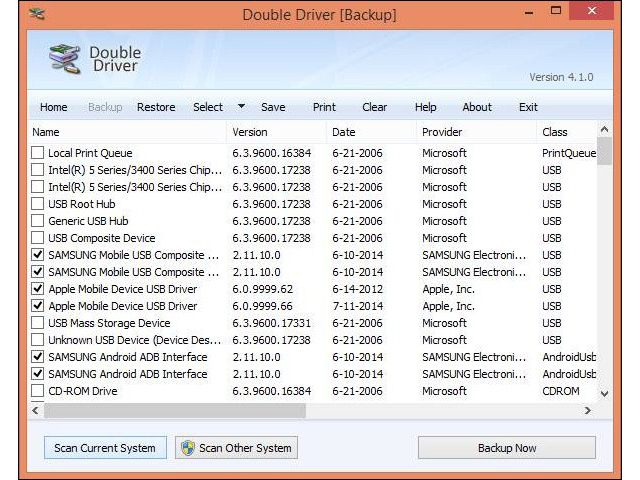The width and height of the screenshot is (640, 480).
Task: Select the USB Composite Device row name
Action: [102, 238]
